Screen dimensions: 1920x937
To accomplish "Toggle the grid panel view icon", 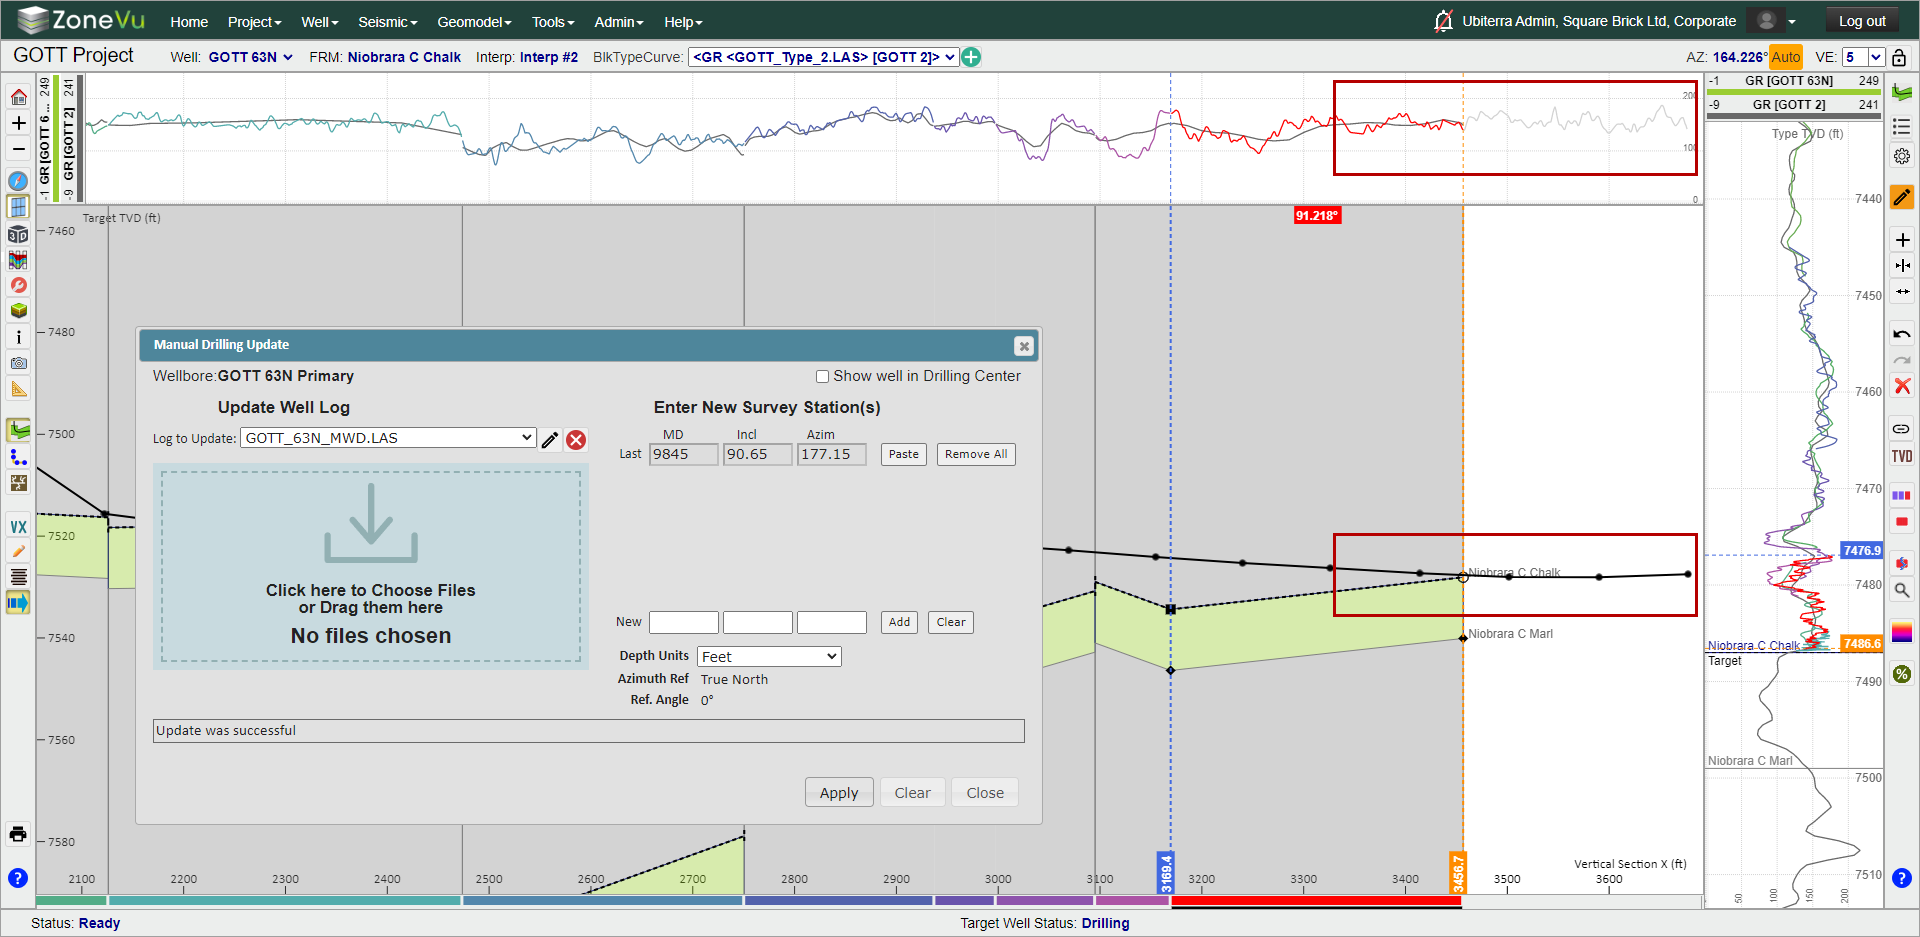I will pos(18,207).
